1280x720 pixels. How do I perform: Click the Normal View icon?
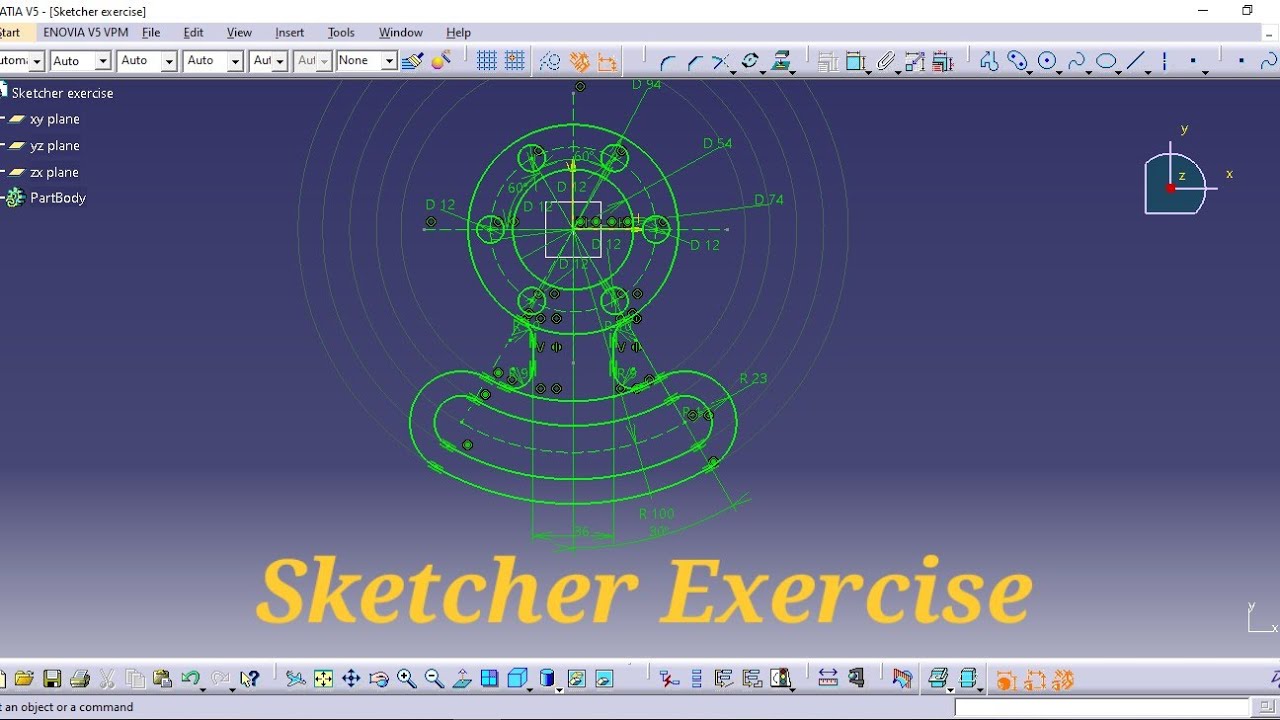click(462, 679)
